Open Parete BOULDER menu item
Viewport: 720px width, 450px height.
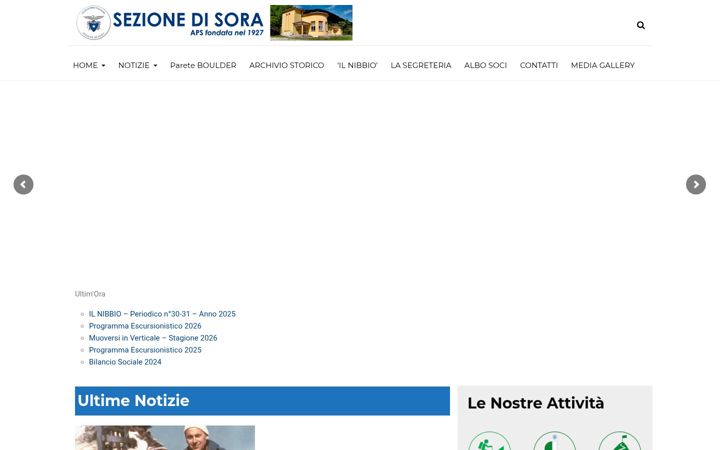click(x=203, y=65)
